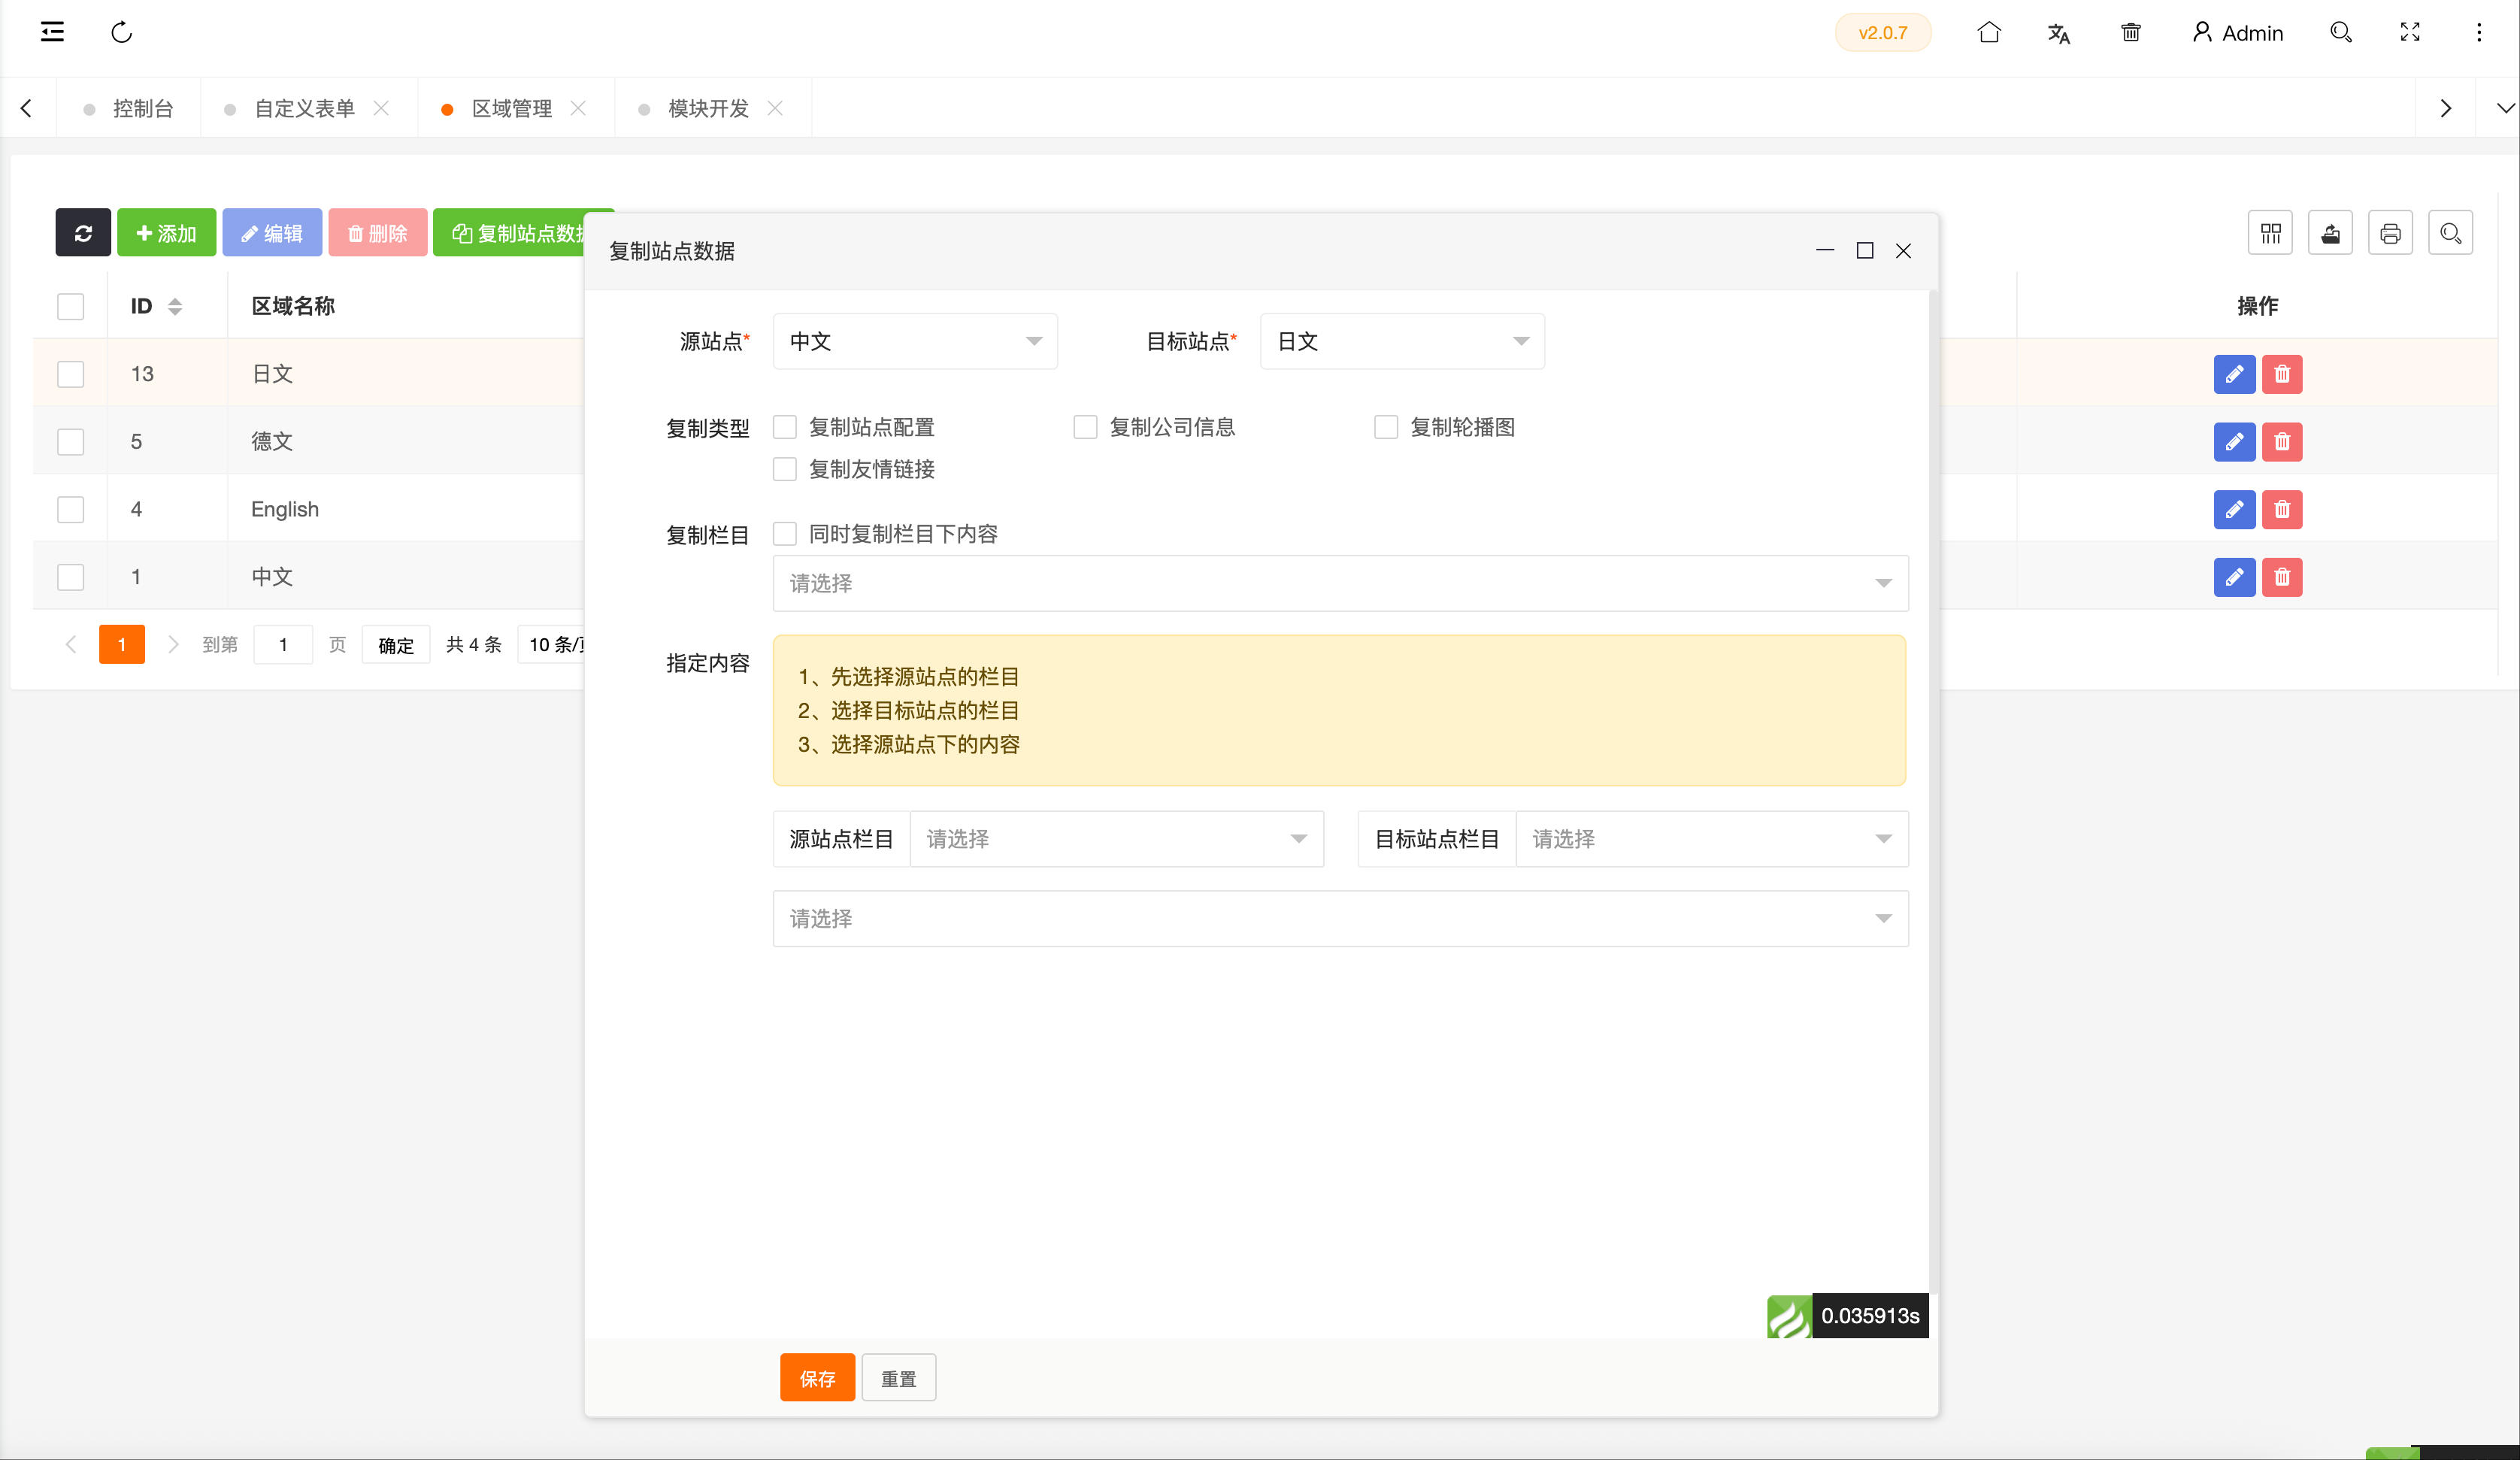
Task: Switch to the 模块开发 tab
Action: coord(708,108)
